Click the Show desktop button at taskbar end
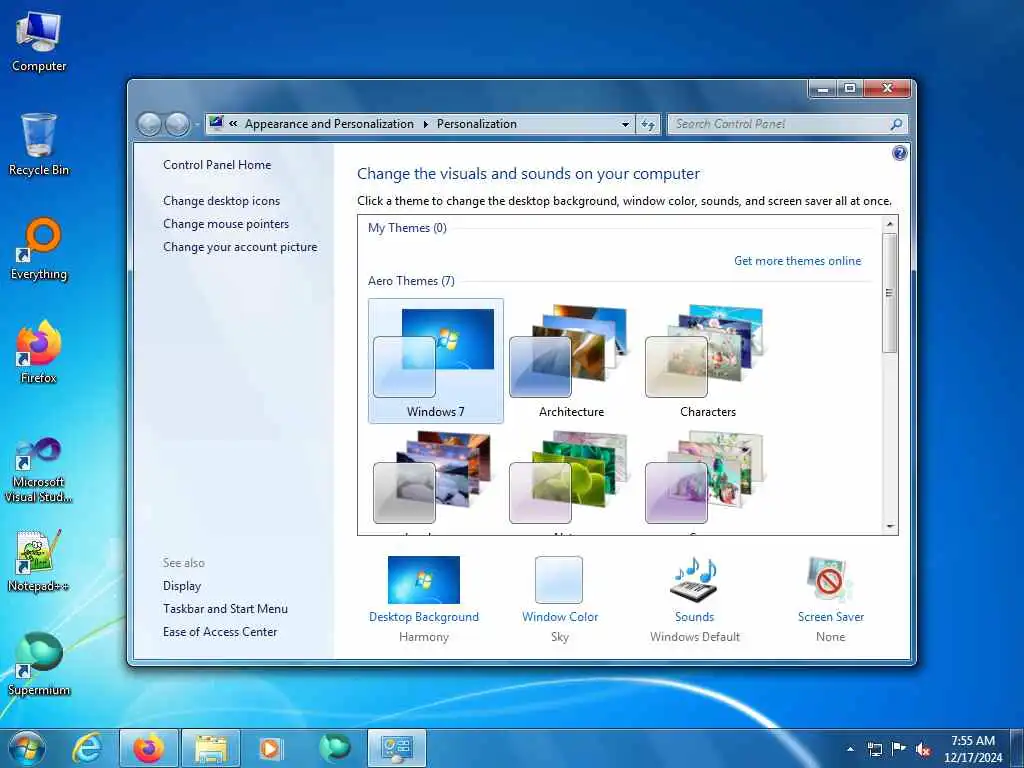Screen dimensions: 1024x768 pos(1017,748)
